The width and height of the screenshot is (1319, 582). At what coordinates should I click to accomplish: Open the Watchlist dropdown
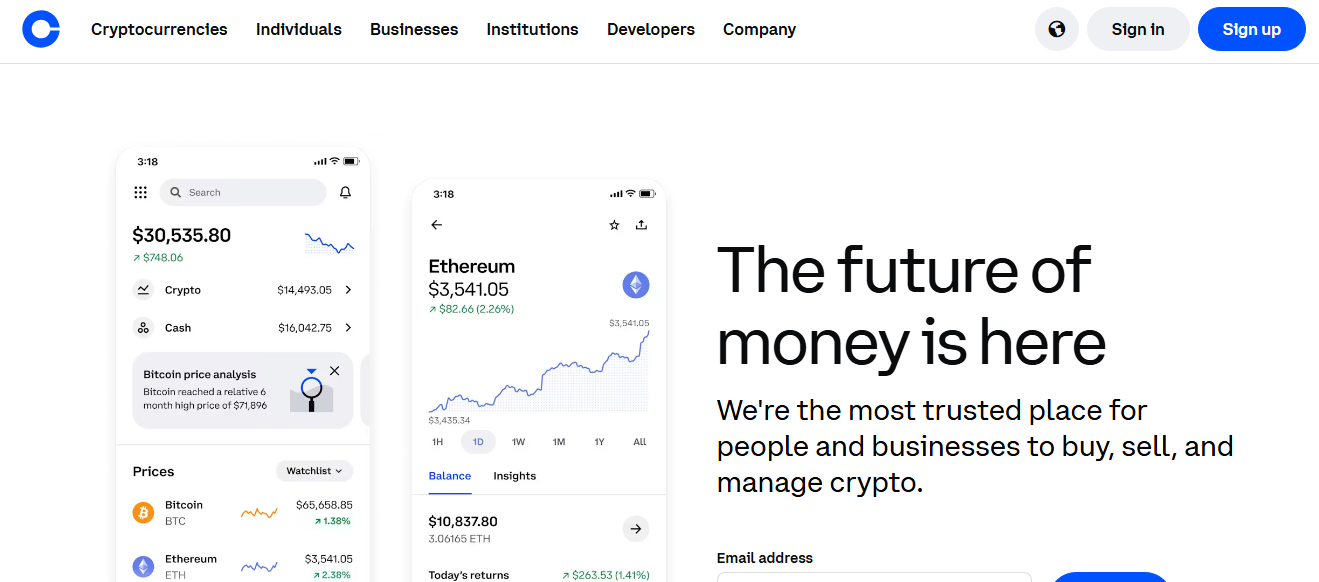coord(314,471)
